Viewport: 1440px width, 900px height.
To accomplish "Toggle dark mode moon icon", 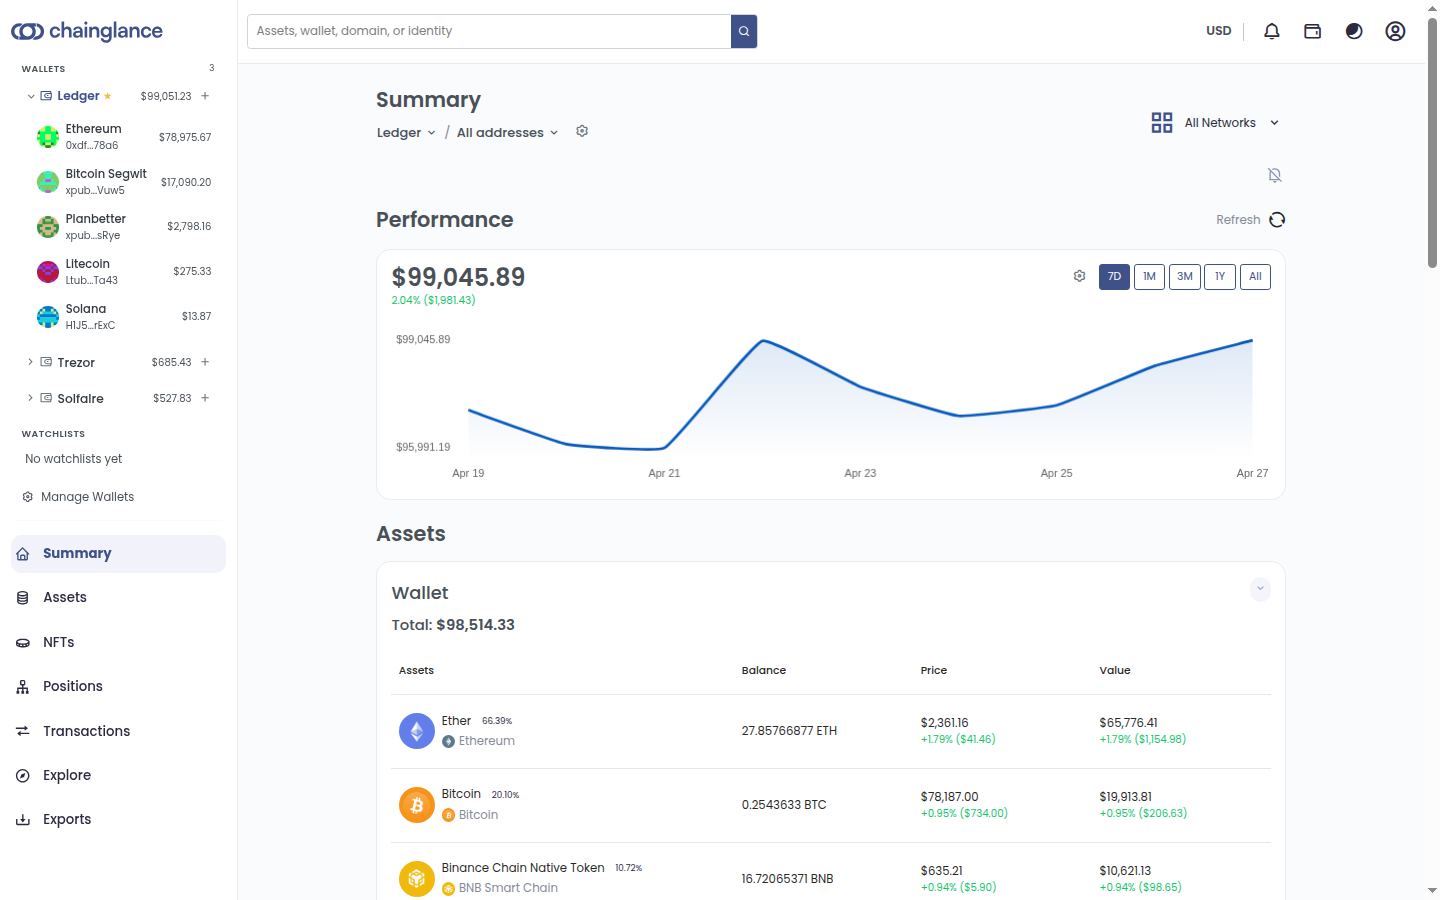I will coord(1354,31).
